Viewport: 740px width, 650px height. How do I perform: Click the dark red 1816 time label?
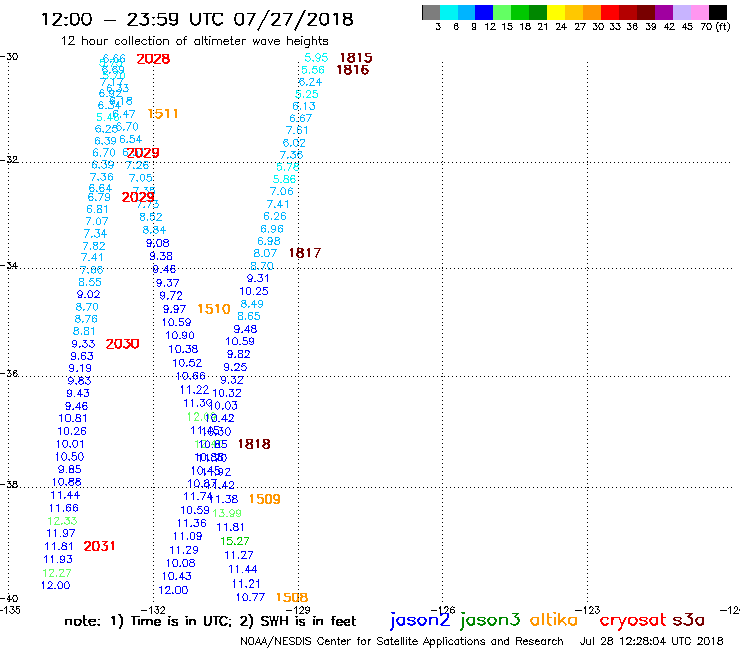point(353,70)
